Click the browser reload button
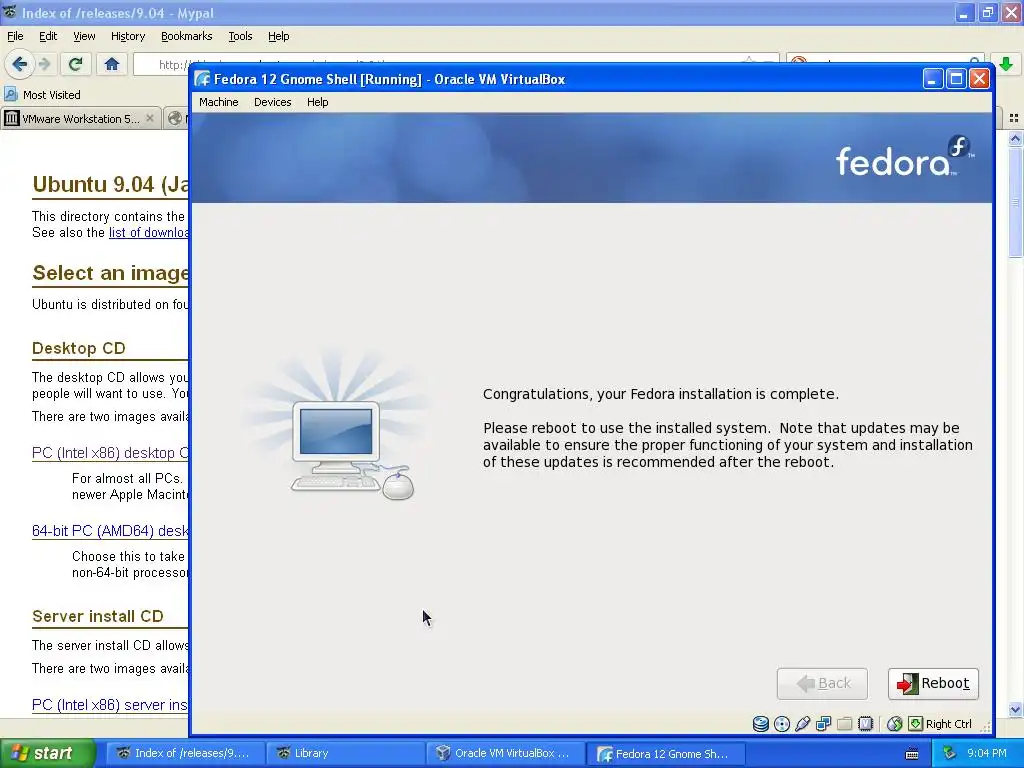The image size is (1024, 768). [x=75, y=64]
